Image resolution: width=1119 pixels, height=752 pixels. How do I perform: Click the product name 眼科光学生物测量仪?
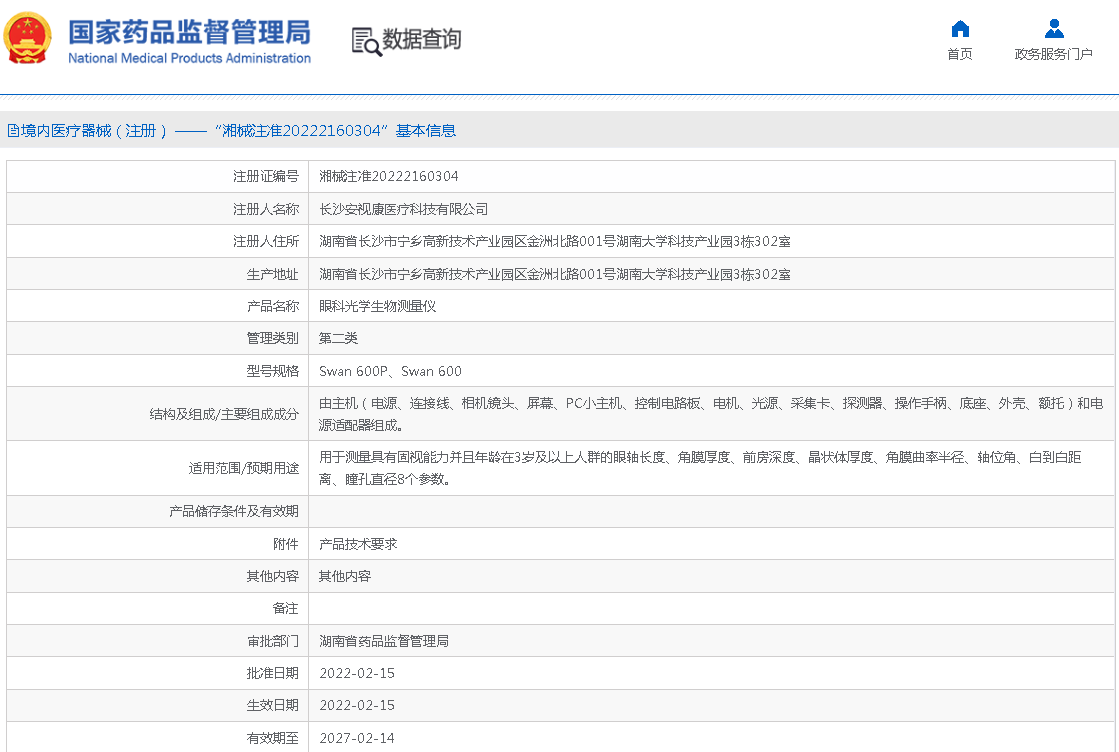pos(377,306)
